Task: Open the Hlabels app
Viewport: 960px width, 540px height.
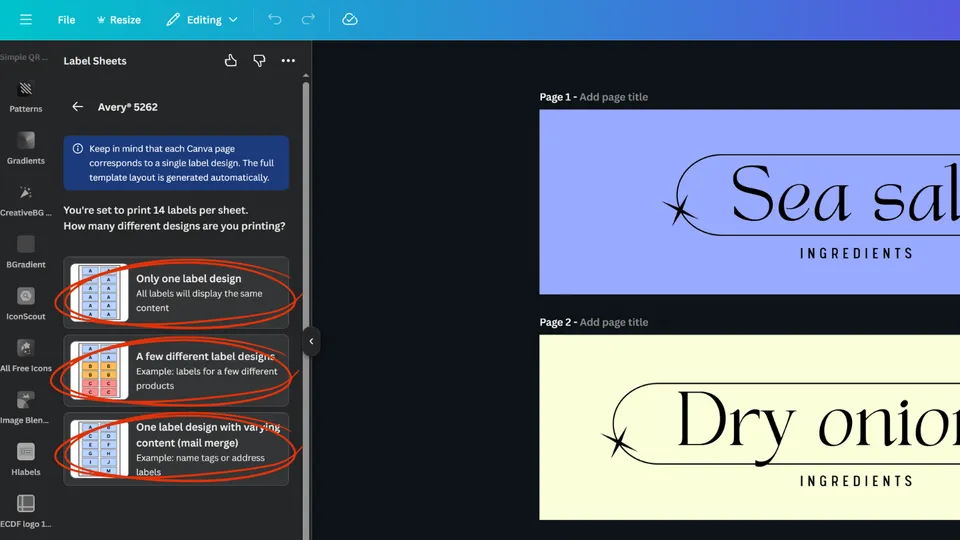Action: pyautogui.click(x=26, y=460)
